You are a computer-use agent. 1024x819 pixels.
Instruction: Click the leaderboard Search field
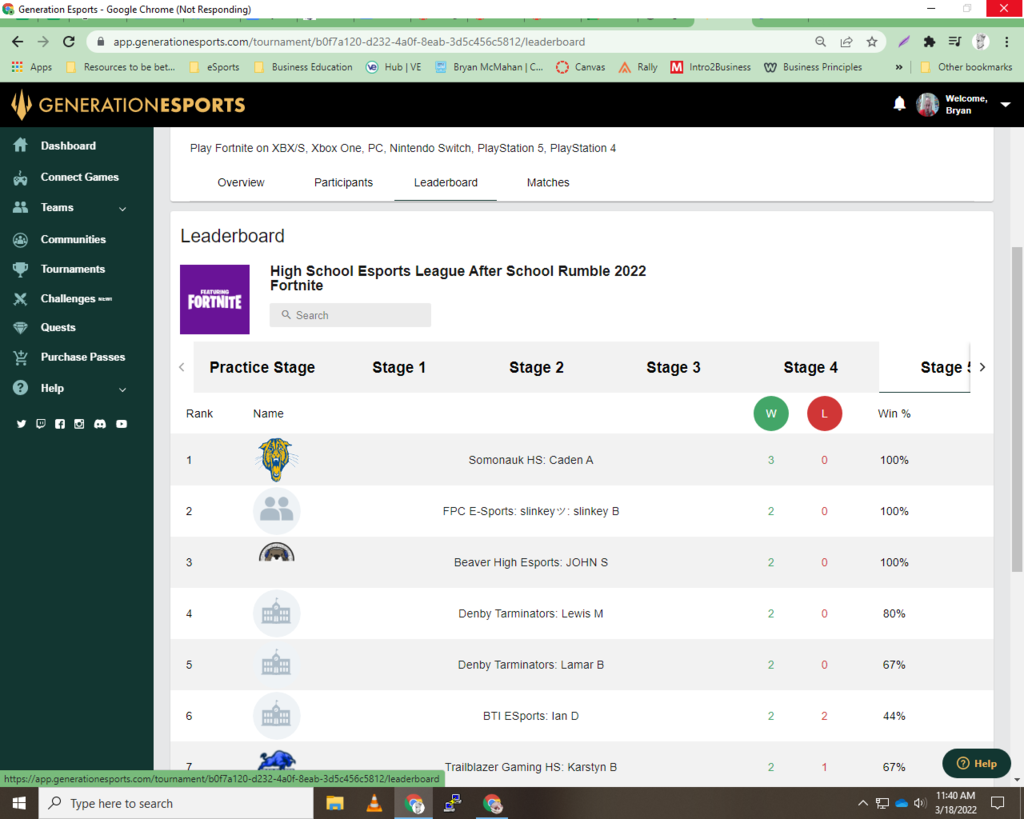click(x=350, y=315)
